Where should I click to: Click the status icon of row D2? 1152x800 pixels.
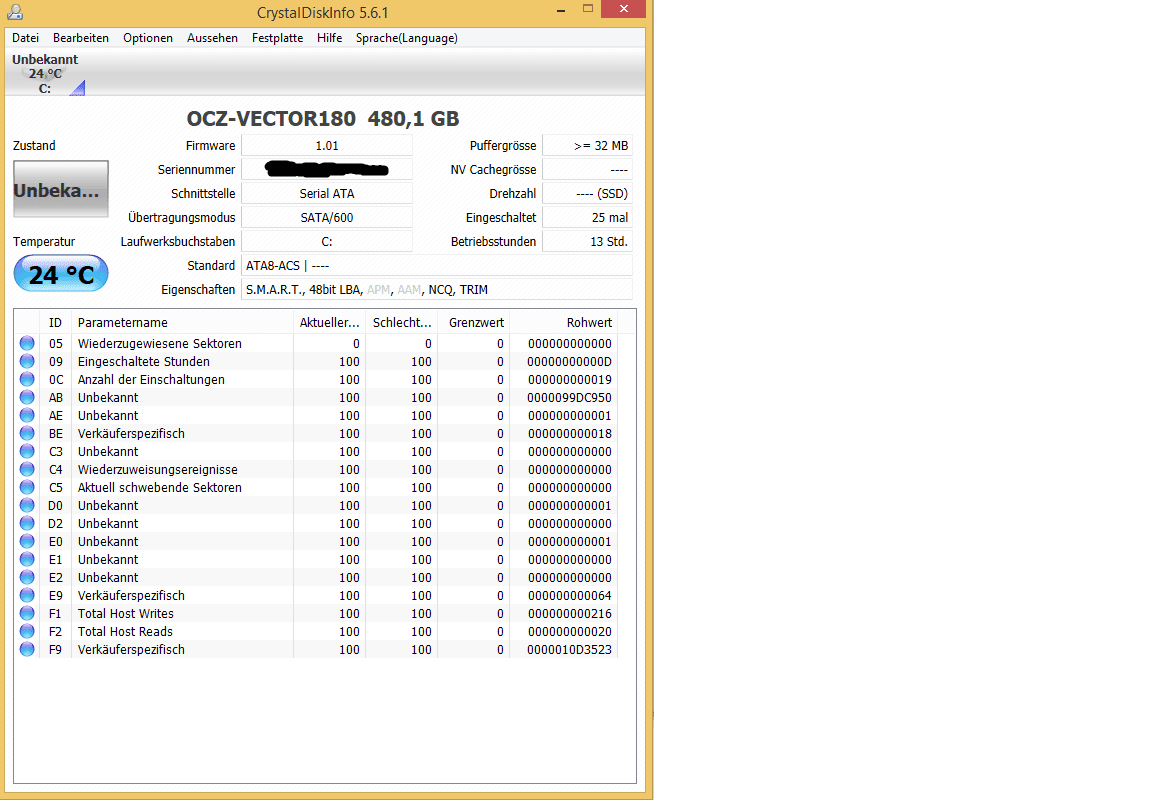[x=27, y=523]
